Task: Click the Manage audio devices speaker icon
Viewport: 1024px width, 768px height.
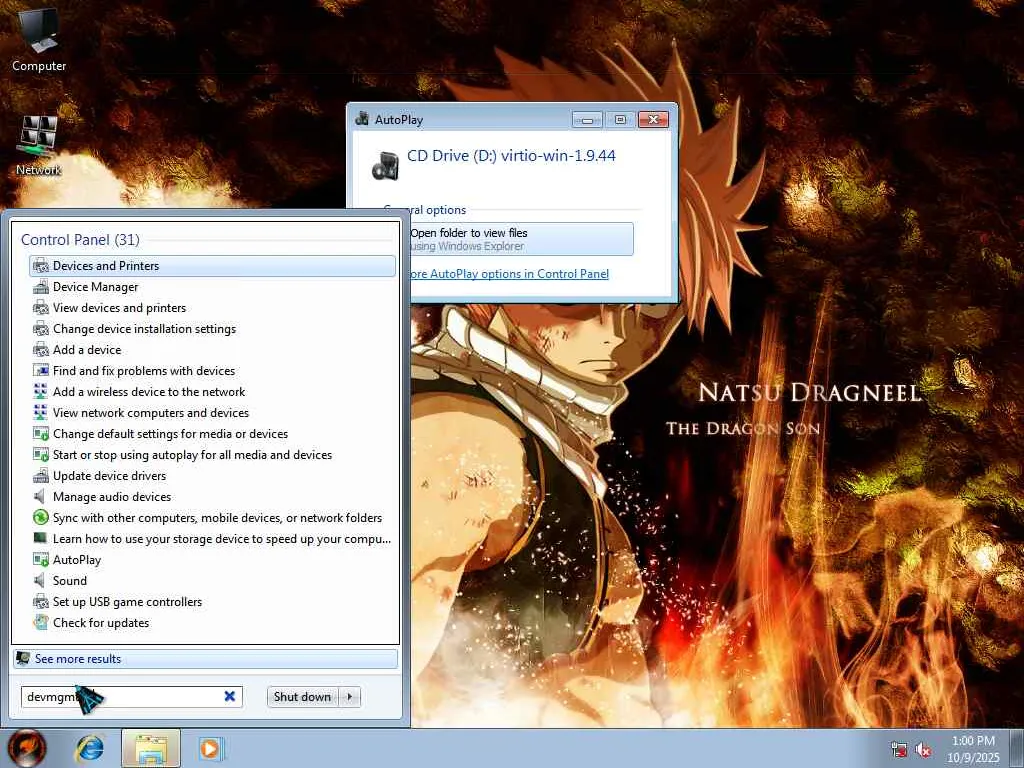Action: pos(40,496)
